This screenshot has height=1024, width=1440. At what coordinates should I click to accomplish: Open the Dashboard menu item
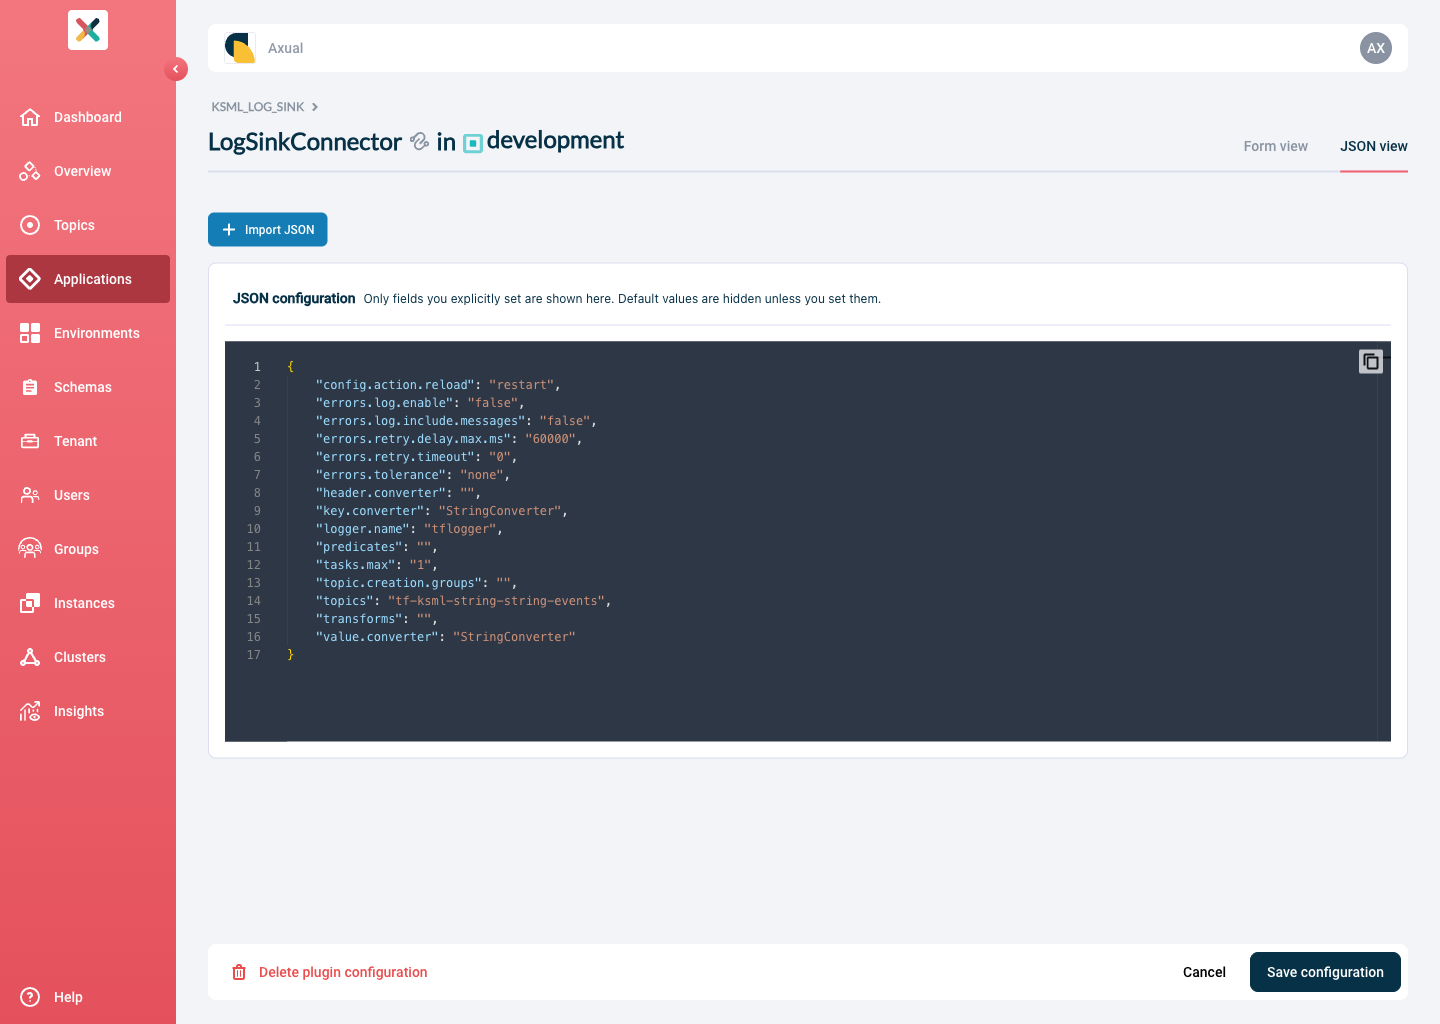pyautogui.click(x=88, y=117)
